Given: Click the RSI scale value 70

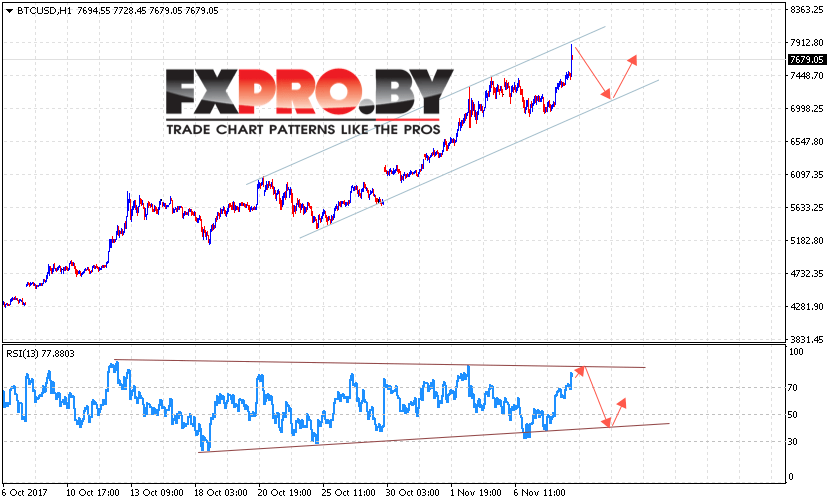Looking at the screenshot, I should (x=793, y=388).
